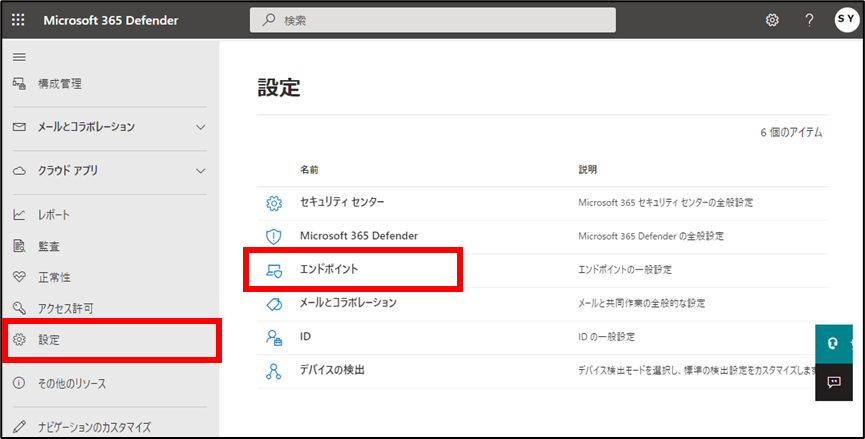Open the help question mark icon

[809, 20]
